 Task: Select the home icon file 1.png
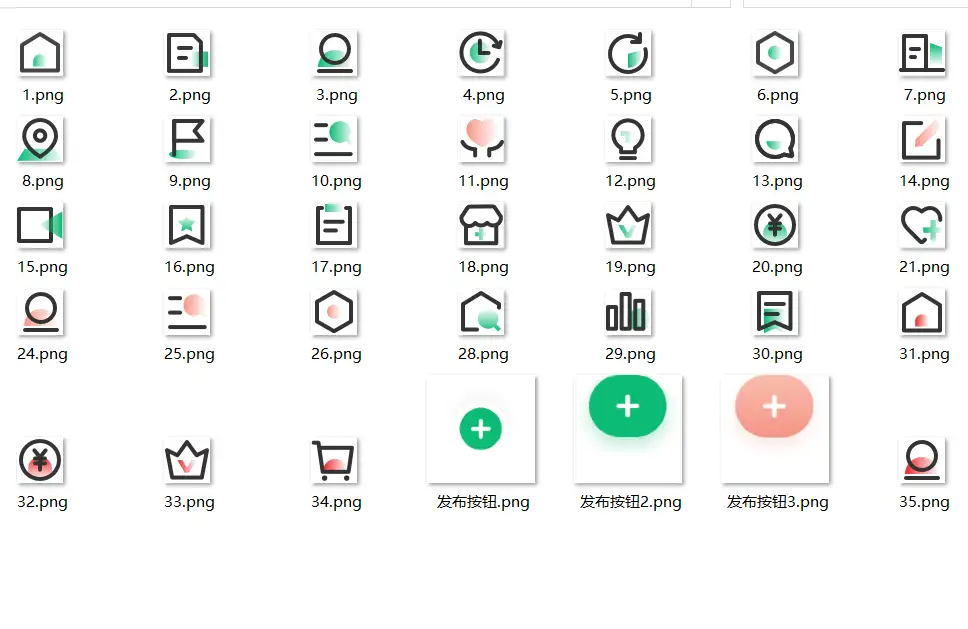tap(41, 53)
